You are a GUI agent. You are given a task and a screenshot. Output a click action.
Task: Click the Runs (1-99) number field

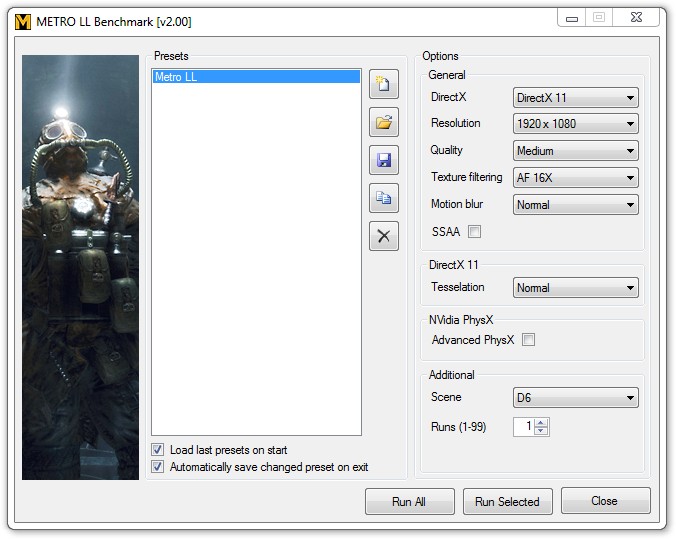524,427
